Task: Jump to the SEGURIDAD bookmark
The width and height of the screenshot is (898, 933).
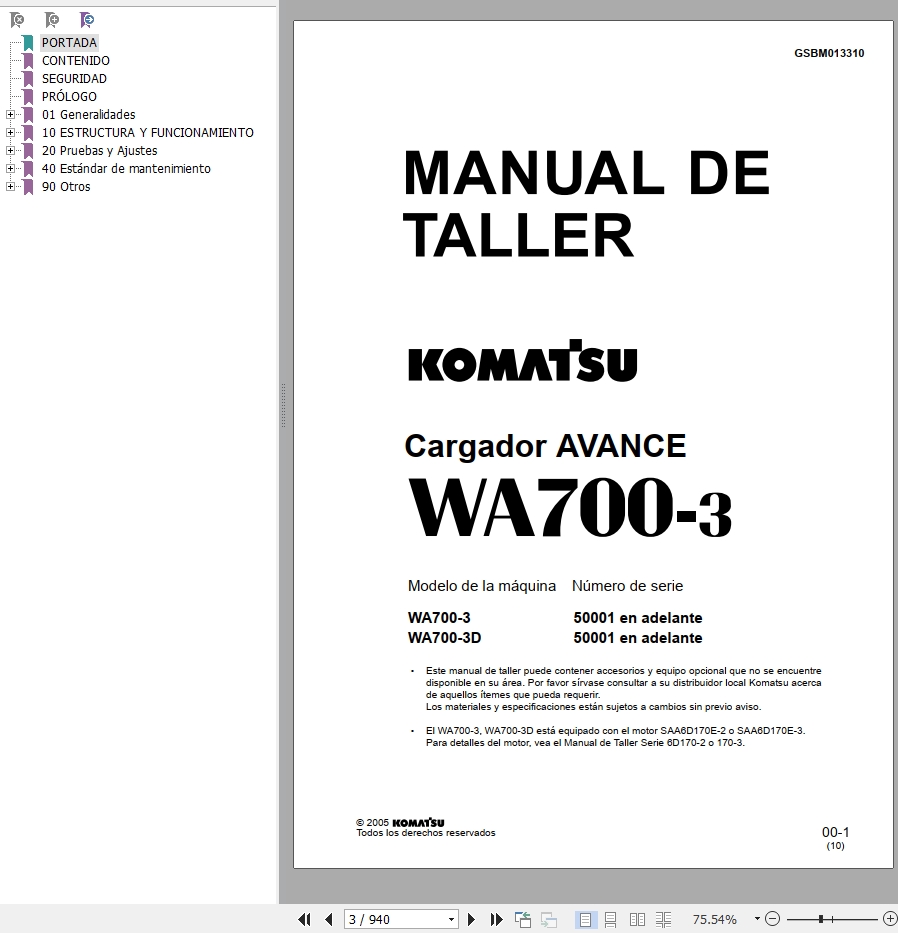Action: click(x=74, y=79)
